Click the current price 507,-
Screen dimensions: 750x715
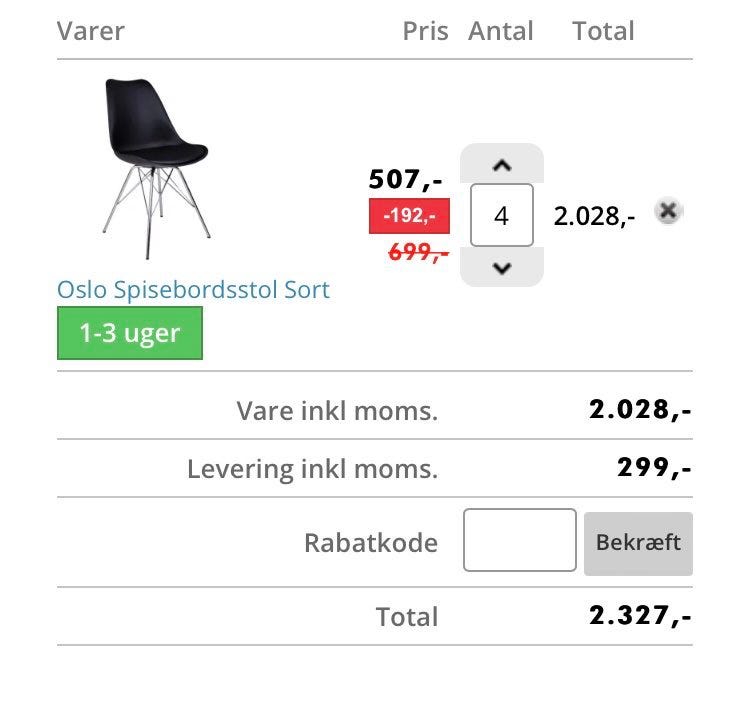tap(406, 180)
